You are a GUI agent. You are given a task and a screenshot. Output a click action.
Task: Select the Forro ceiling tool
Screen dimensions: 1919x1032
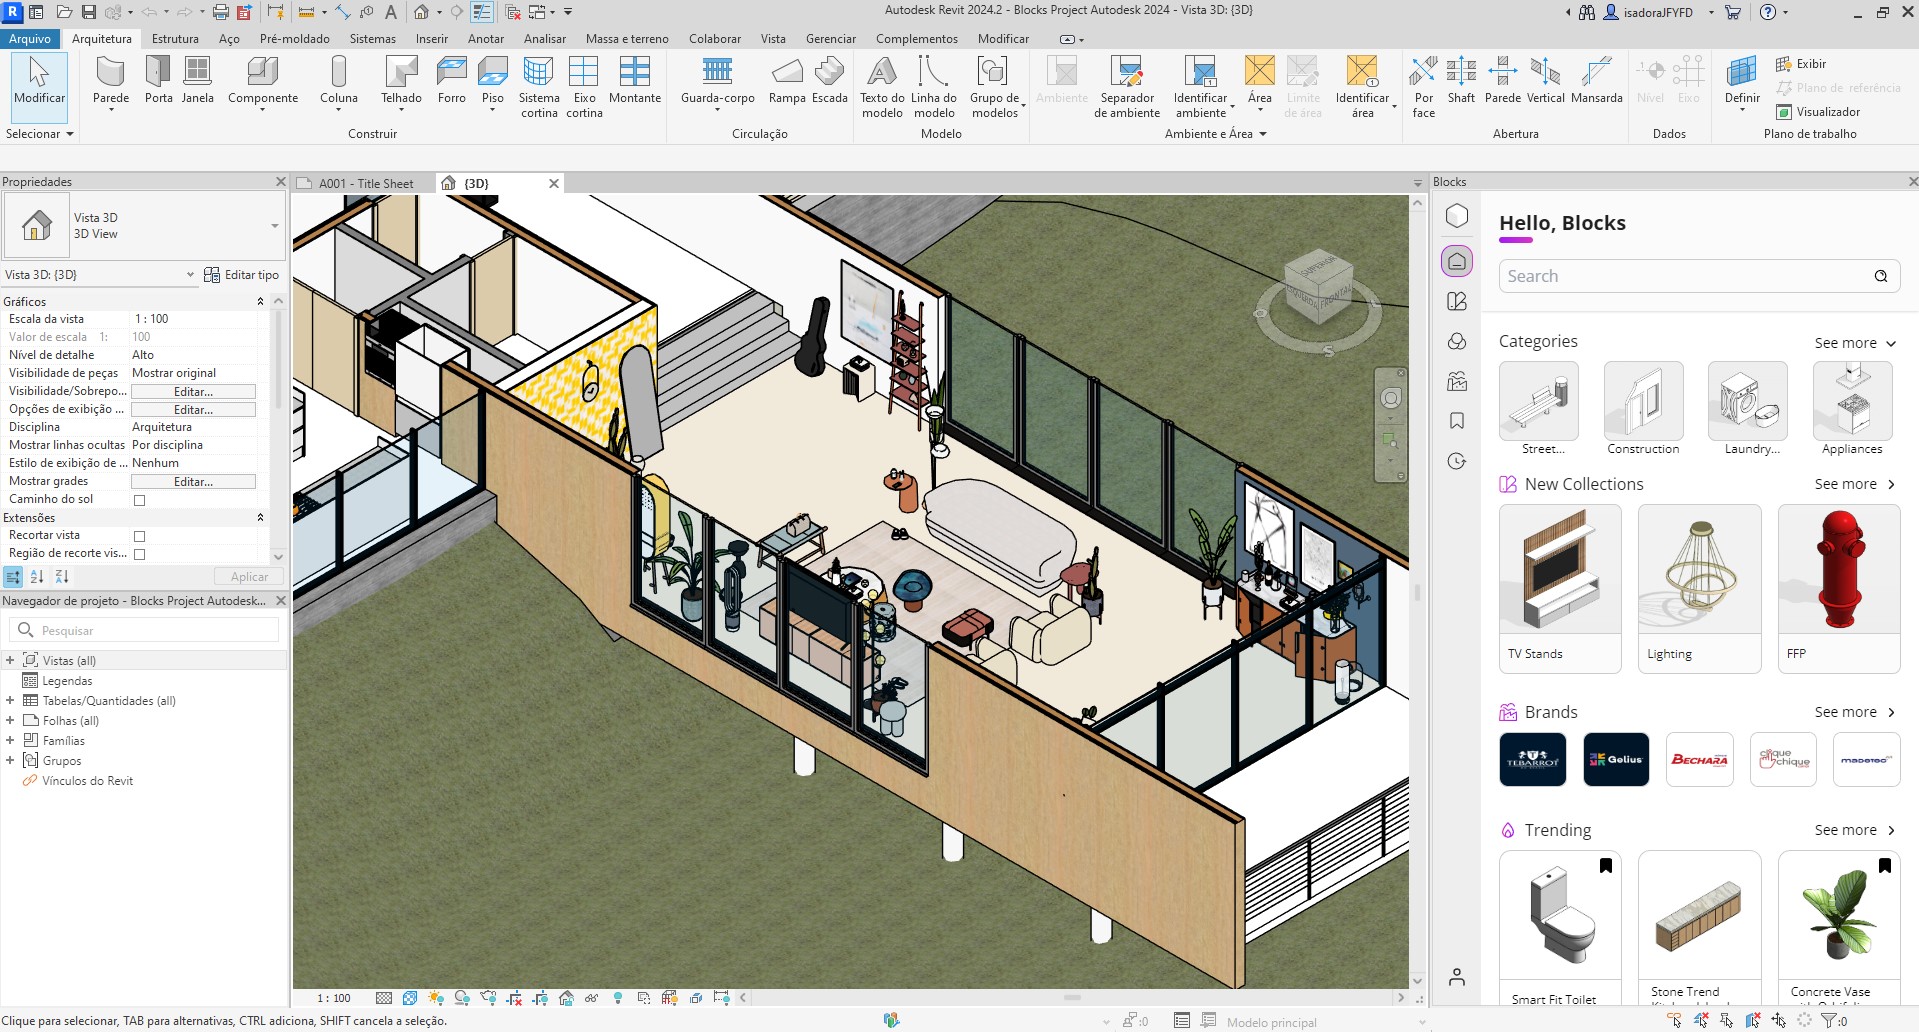click(x=452, y=80)
